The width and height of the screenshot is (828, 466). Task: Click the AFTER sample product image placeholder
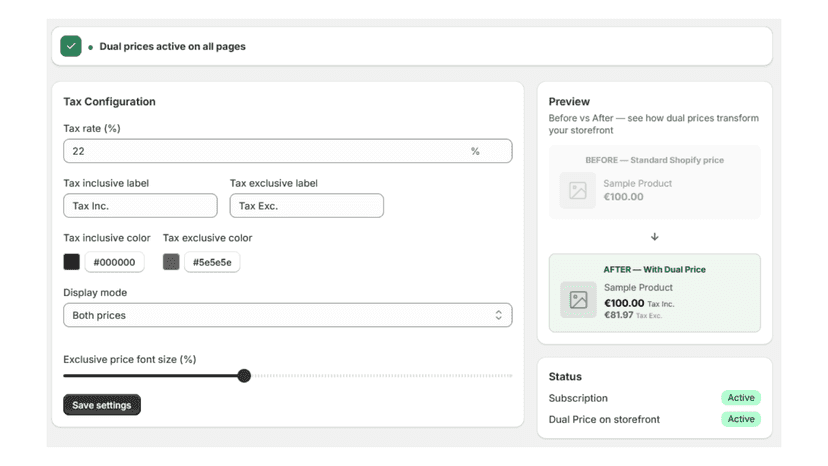tap(578, 300)
